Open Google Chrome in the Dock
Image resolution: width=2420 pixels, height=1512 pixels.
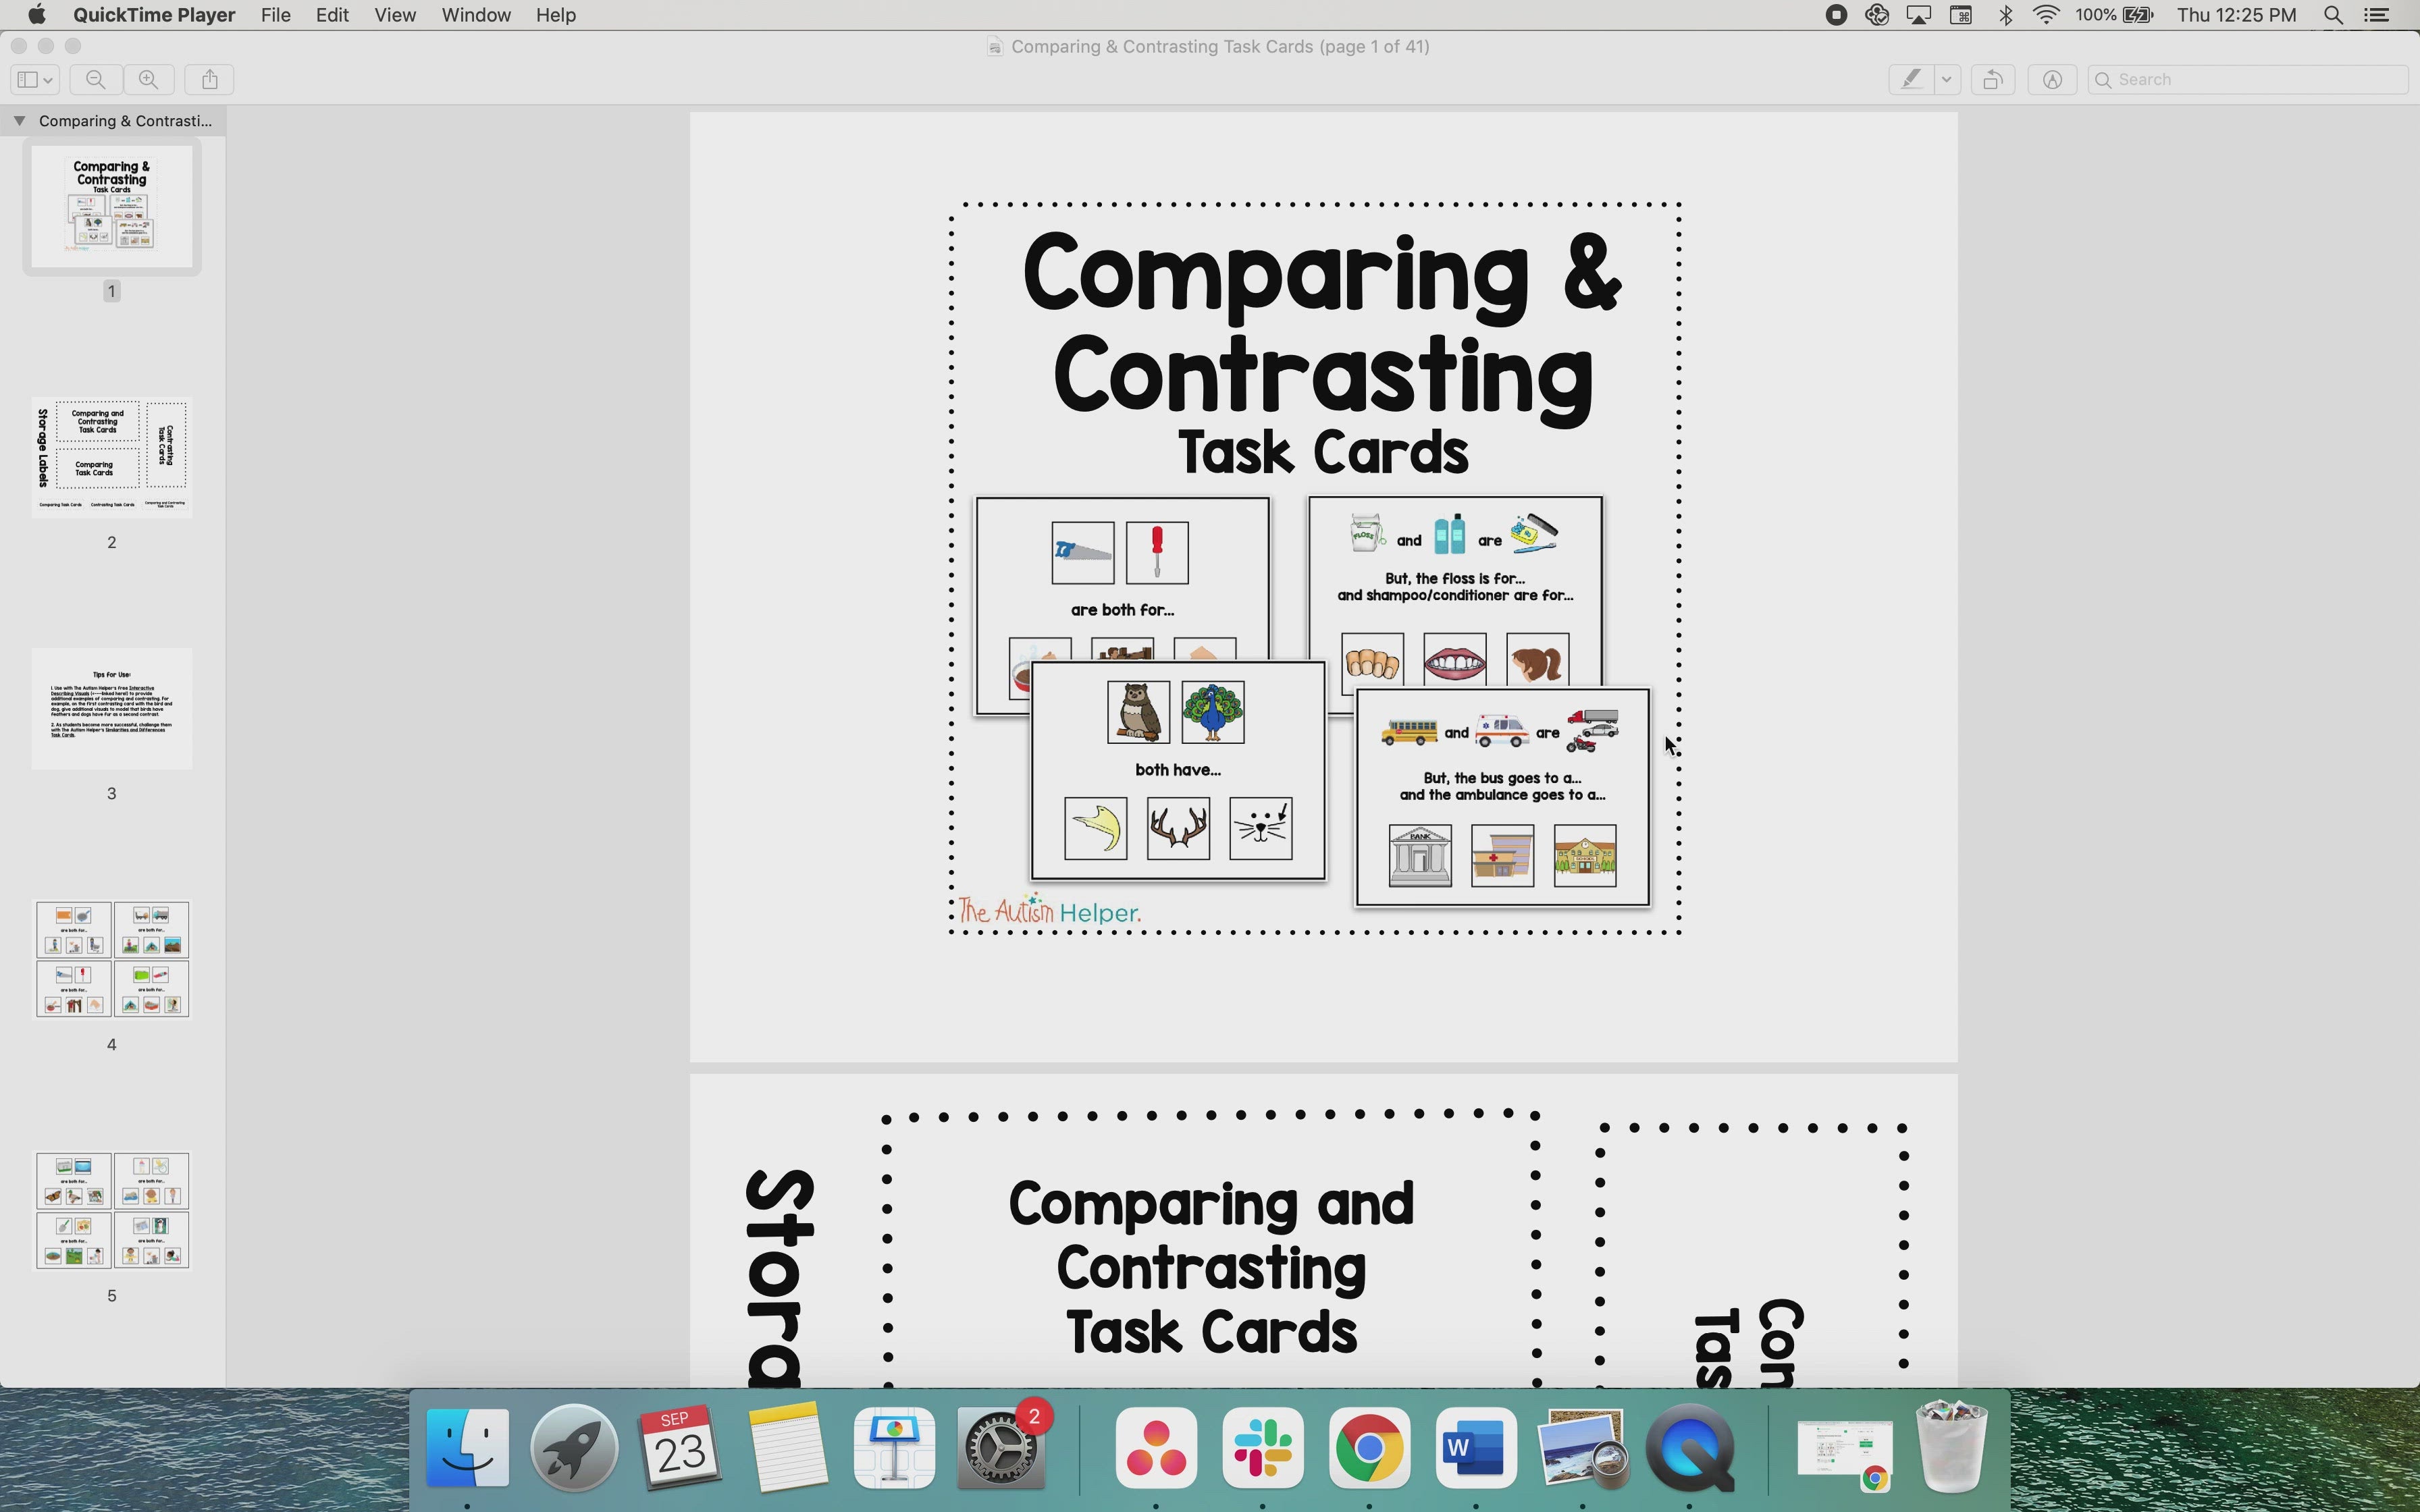[1369, 1448]
